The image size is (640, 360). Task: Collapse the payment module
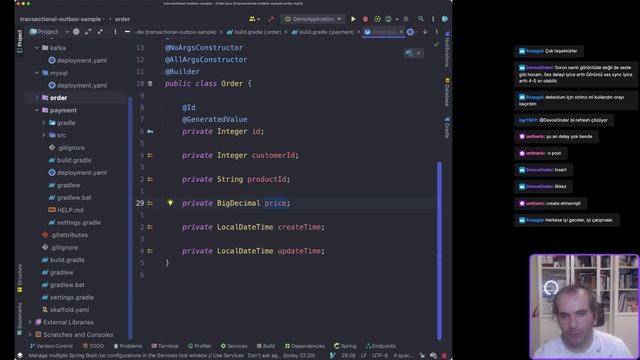pos(37,110)
